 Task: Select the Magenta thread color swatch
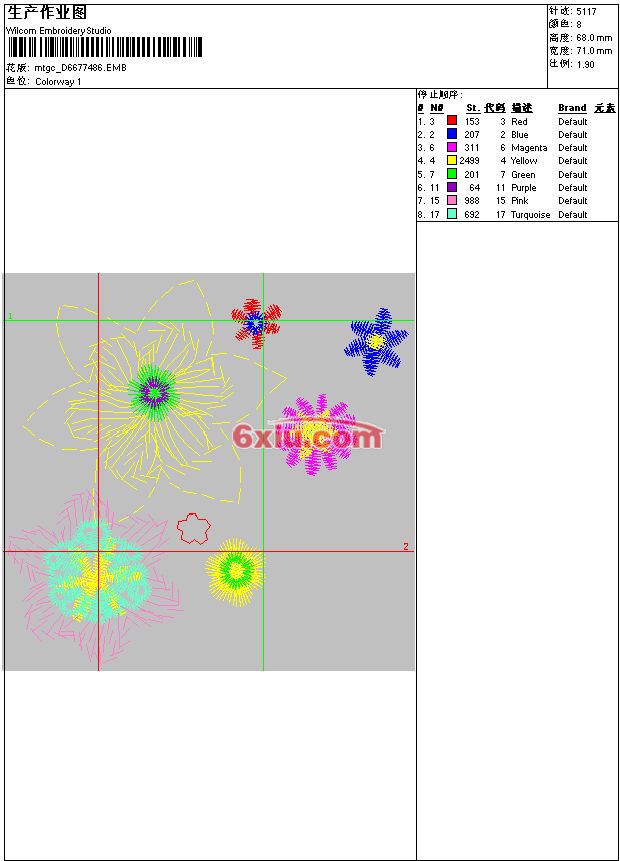[452, 147]
